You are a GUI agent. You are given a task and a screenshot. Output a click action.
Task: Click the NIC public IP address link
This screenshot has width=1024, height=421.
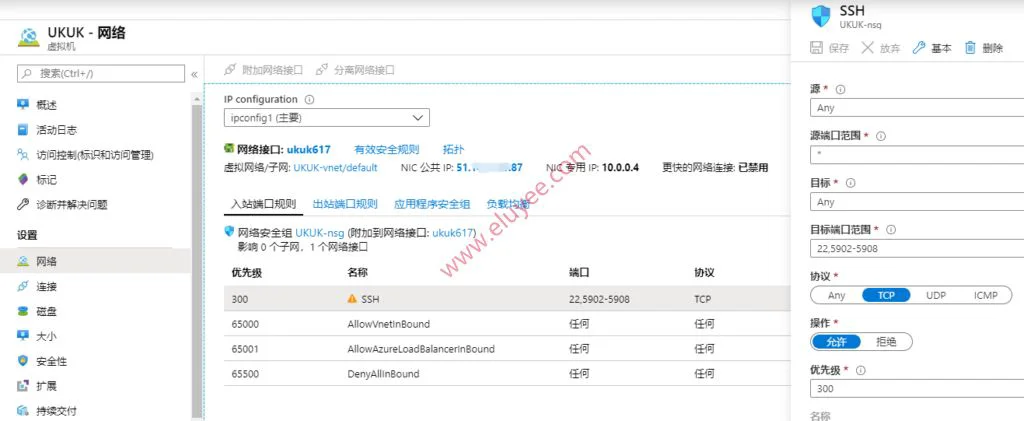click(x=489, y=168)
